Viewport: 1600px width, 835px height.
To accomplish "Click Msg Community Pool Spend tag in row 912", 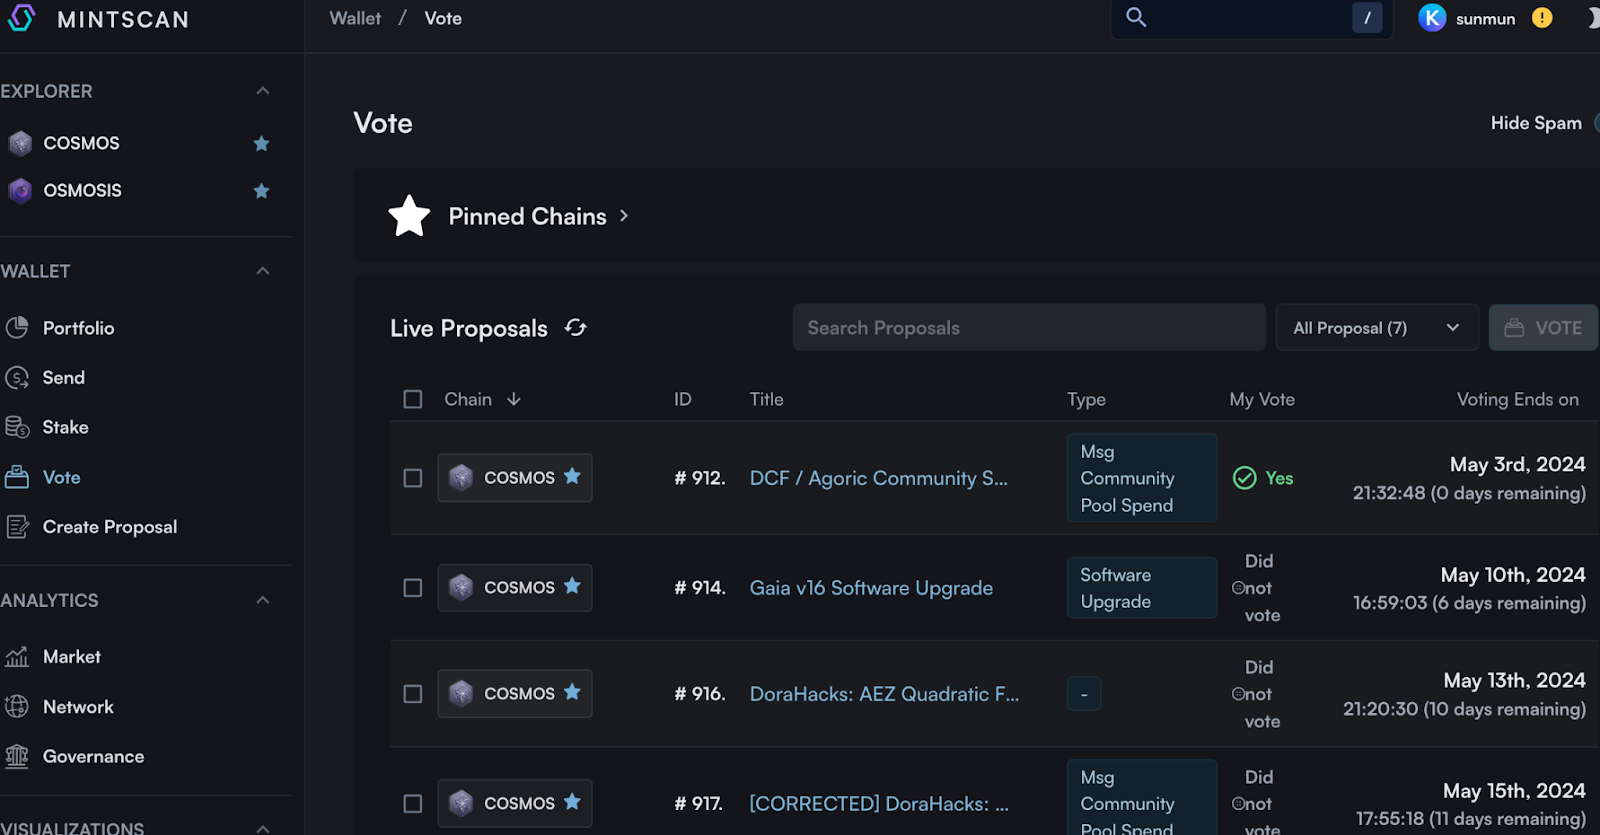I will (x=1142, y=478).
